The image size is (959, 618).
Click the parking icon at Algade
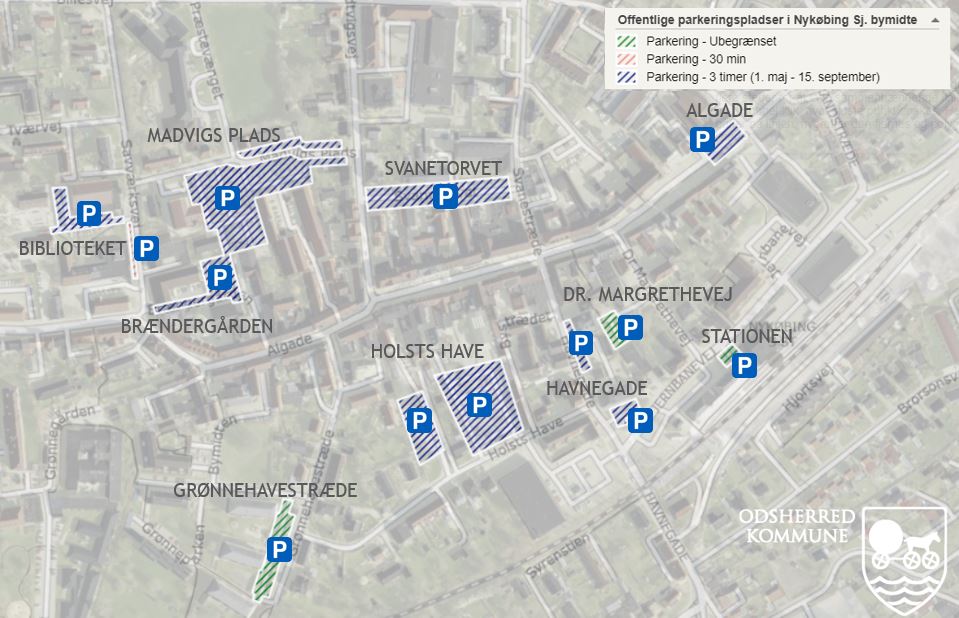coord(703,141)
